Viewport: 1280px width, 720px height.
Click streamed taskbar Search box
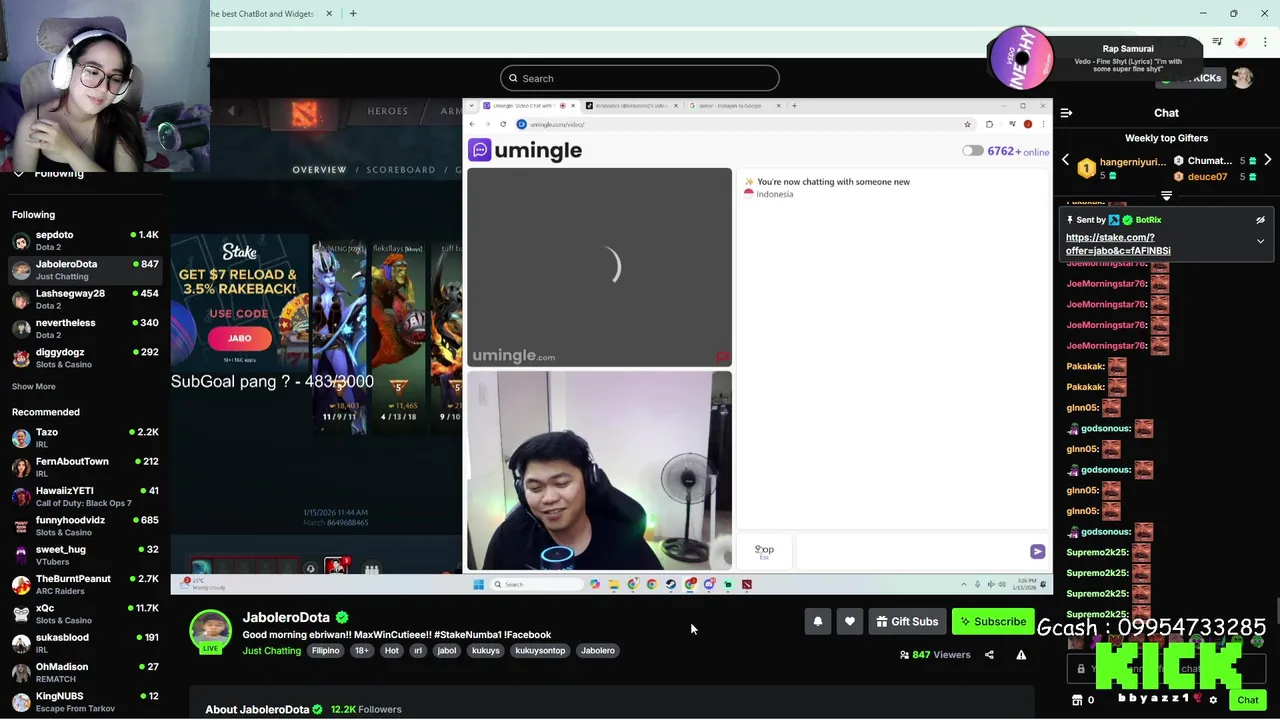536,584
